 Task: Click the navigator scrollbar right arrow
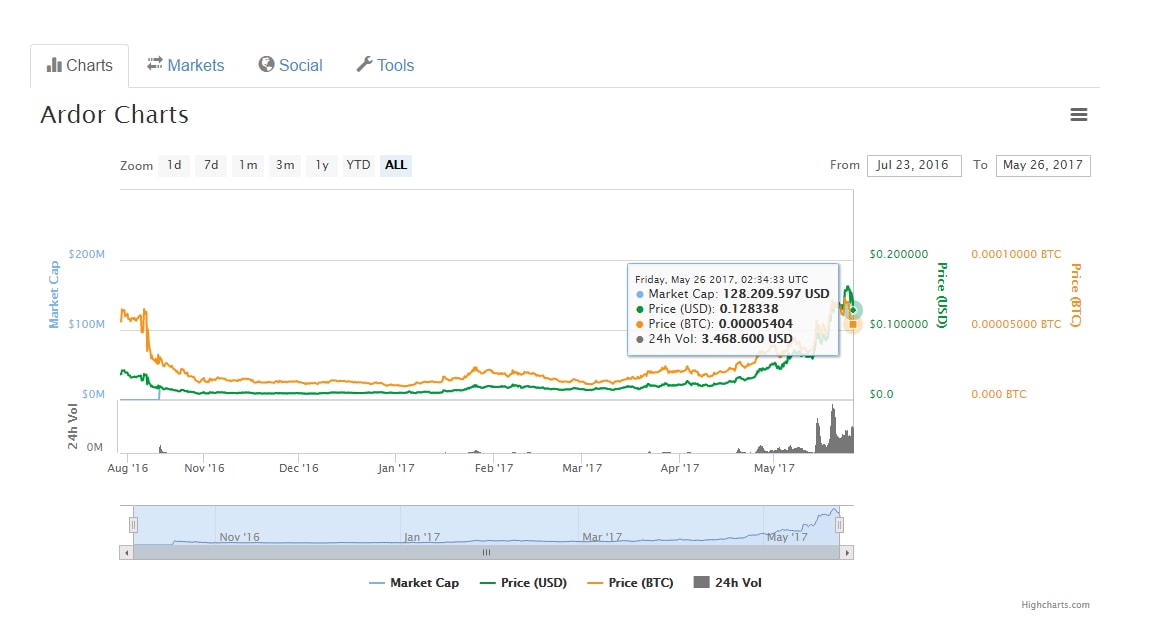point(846,552)
